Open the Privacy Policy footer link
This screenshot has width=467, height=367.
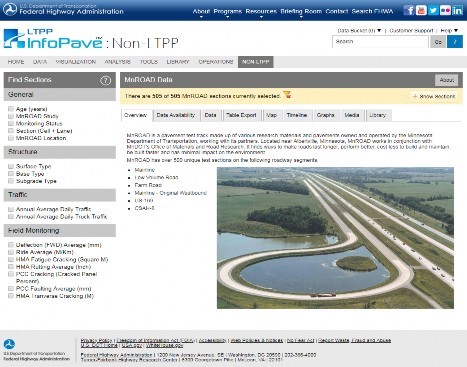(x=96, y=340)
